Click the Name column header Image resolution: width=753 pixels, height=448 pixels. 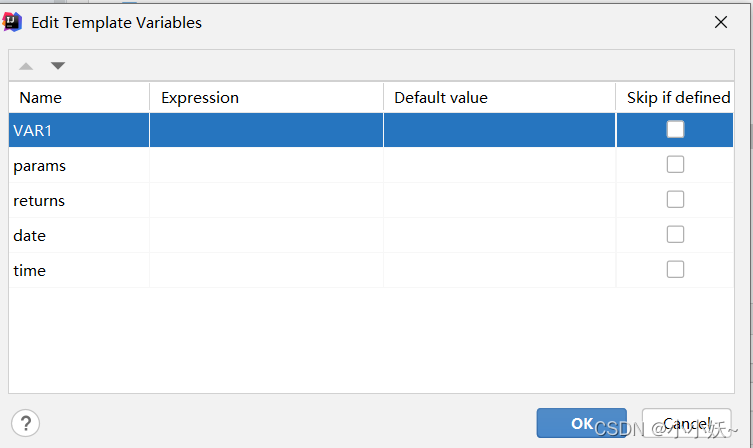point(78,97)
